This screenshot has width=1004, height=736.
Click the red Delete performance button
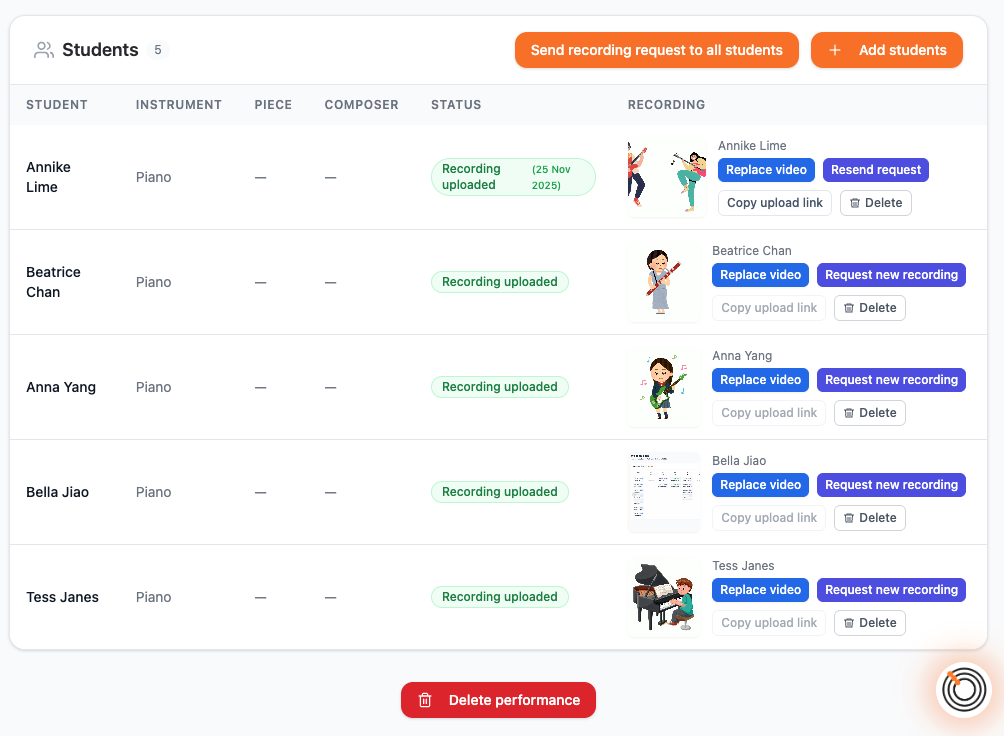498,700
